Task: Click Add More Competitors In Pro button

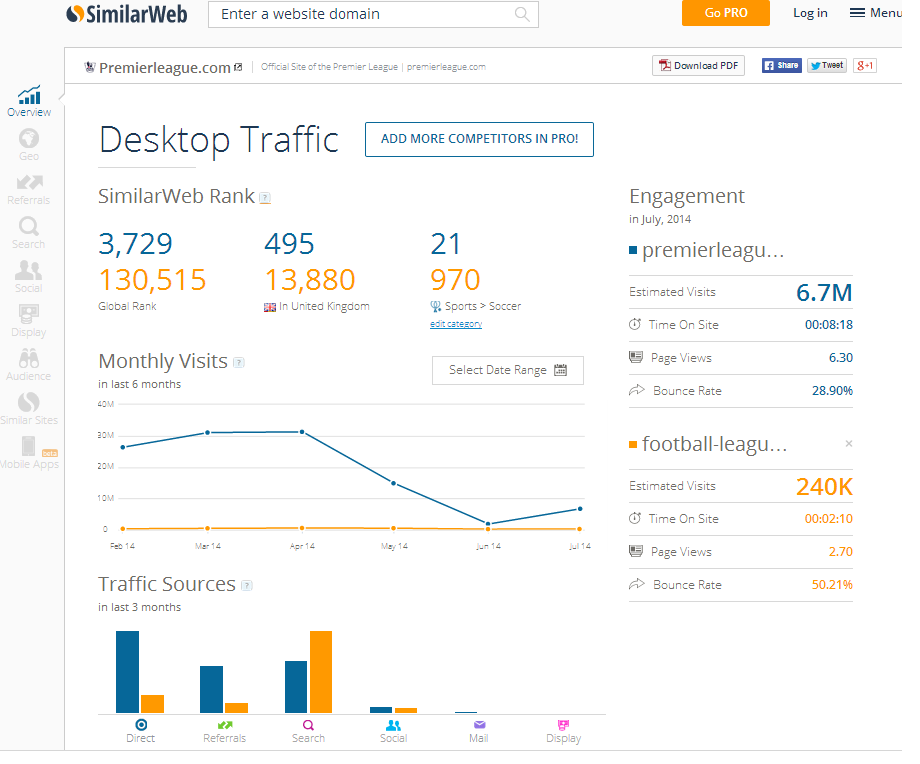Action: [x=479, y=139]
